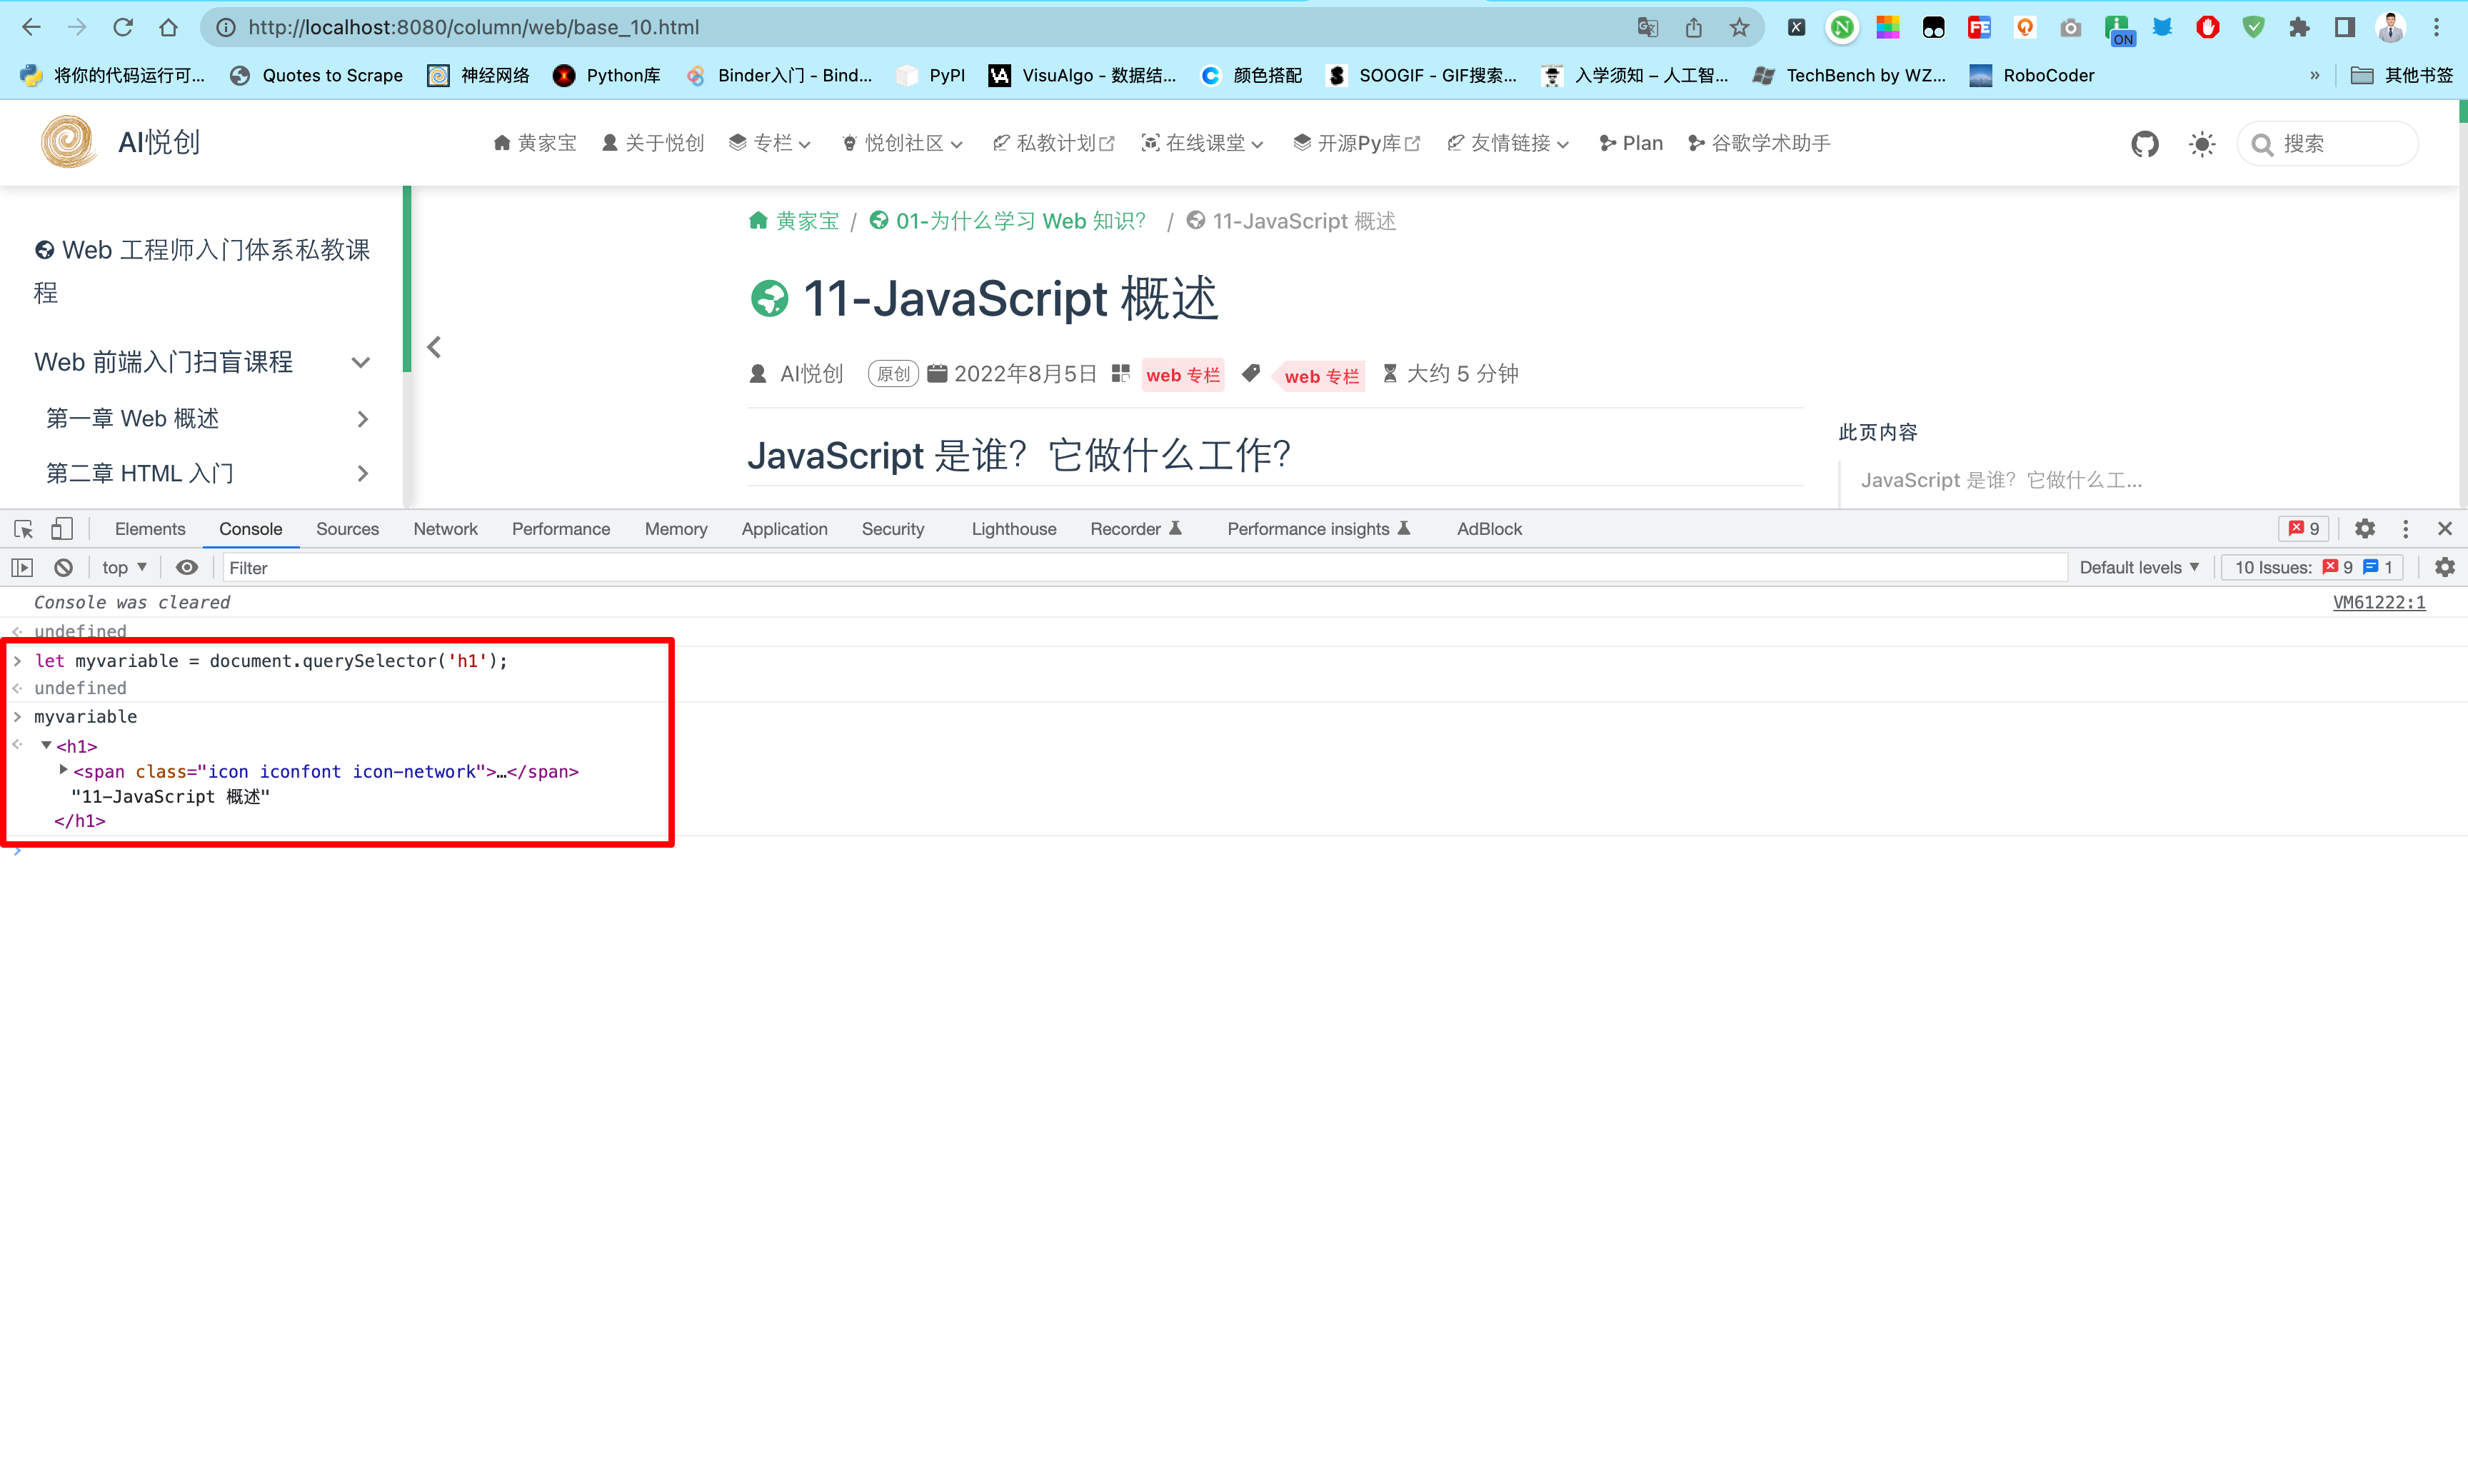2468x1484 pixels.
Task: Switch to the Network tab
Action: [x=445, y=529]
